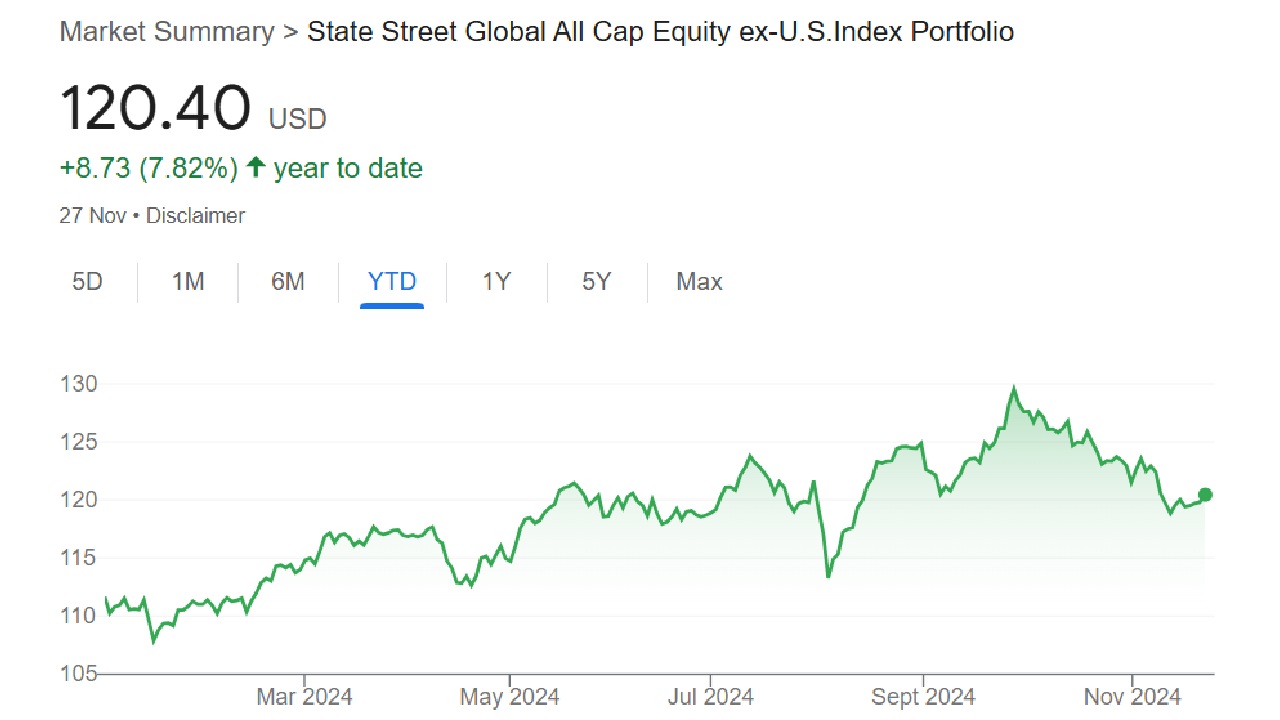Click the Nov 2024 axis label
This screenshot has width=1280, height=720.
[1133, 697]
